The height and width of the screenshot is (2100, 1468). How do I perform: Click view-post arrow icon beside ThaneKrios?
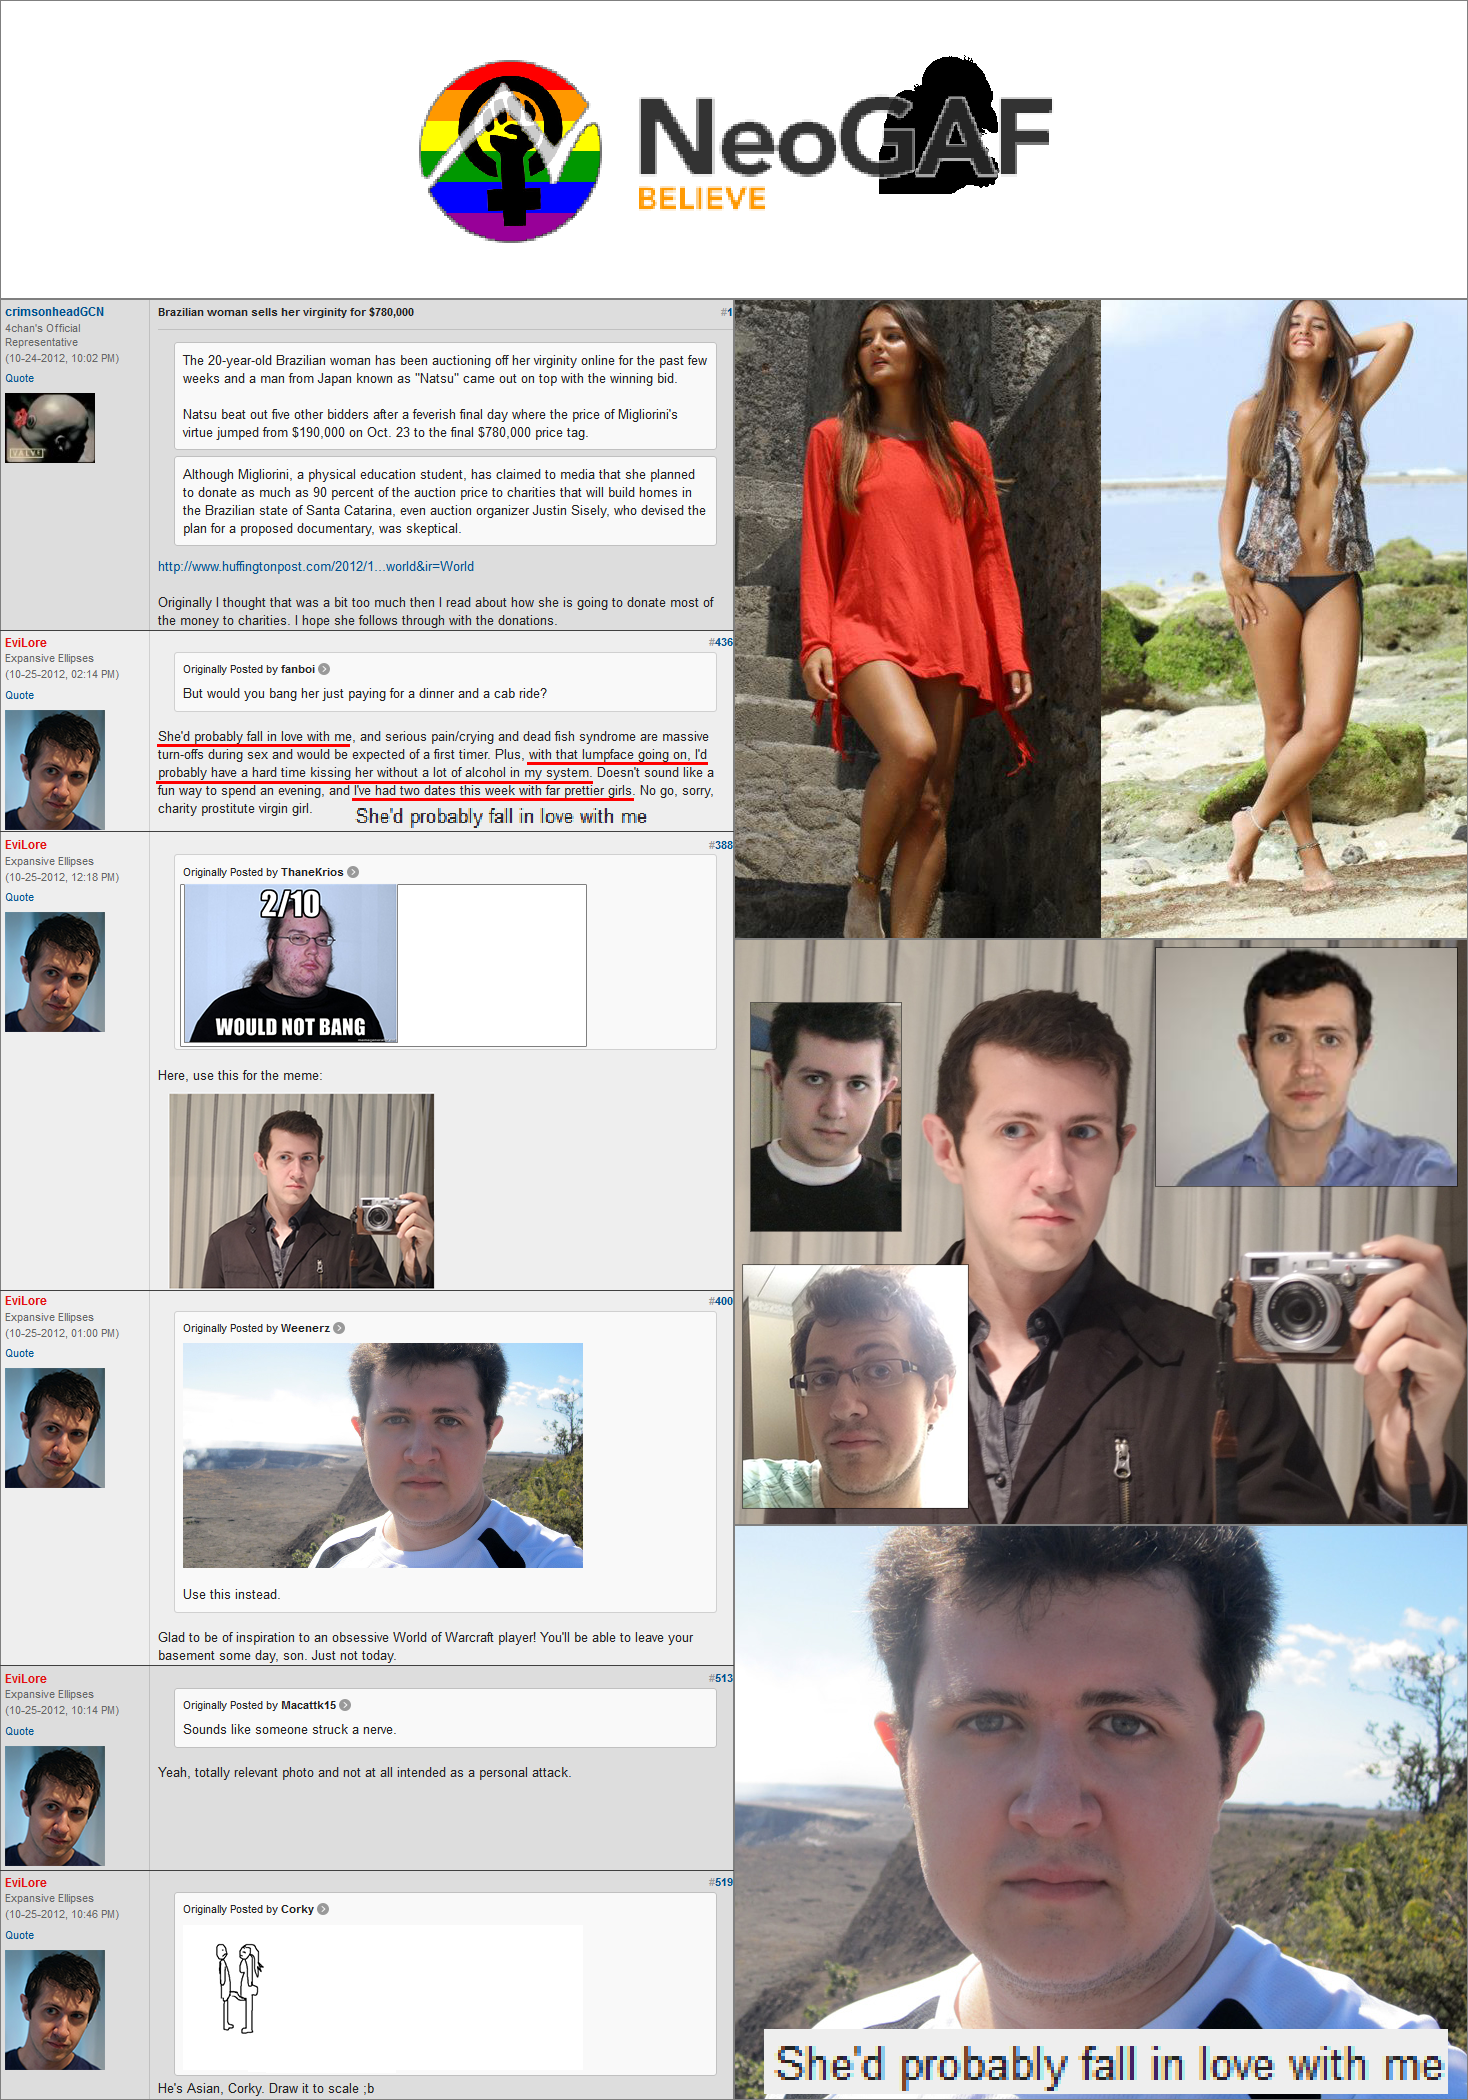[353, 872]
